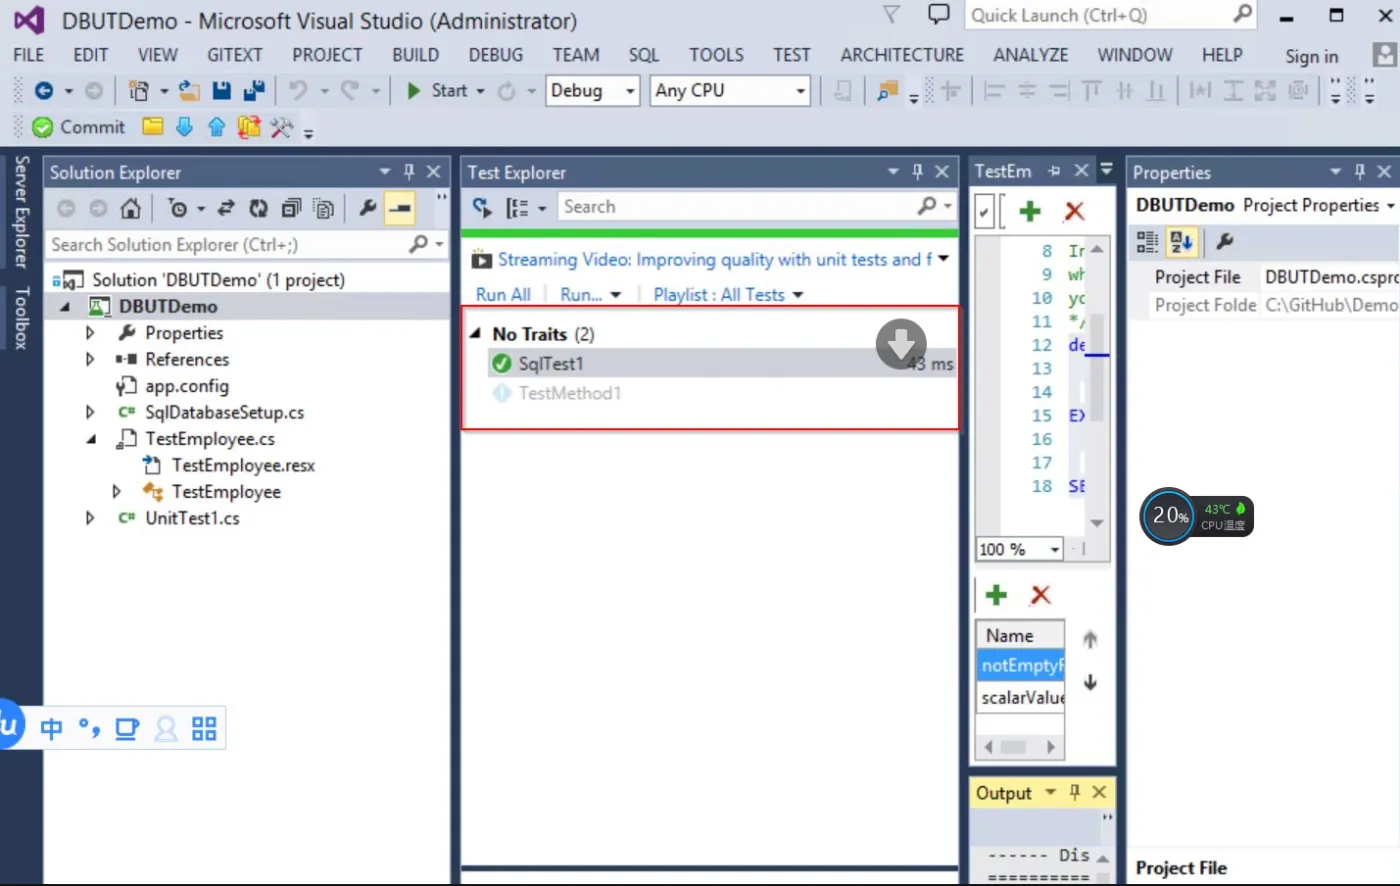This screenshot has width=1400, height=886.
Task: Open the GITEXT menu
Action: point(234,55)
